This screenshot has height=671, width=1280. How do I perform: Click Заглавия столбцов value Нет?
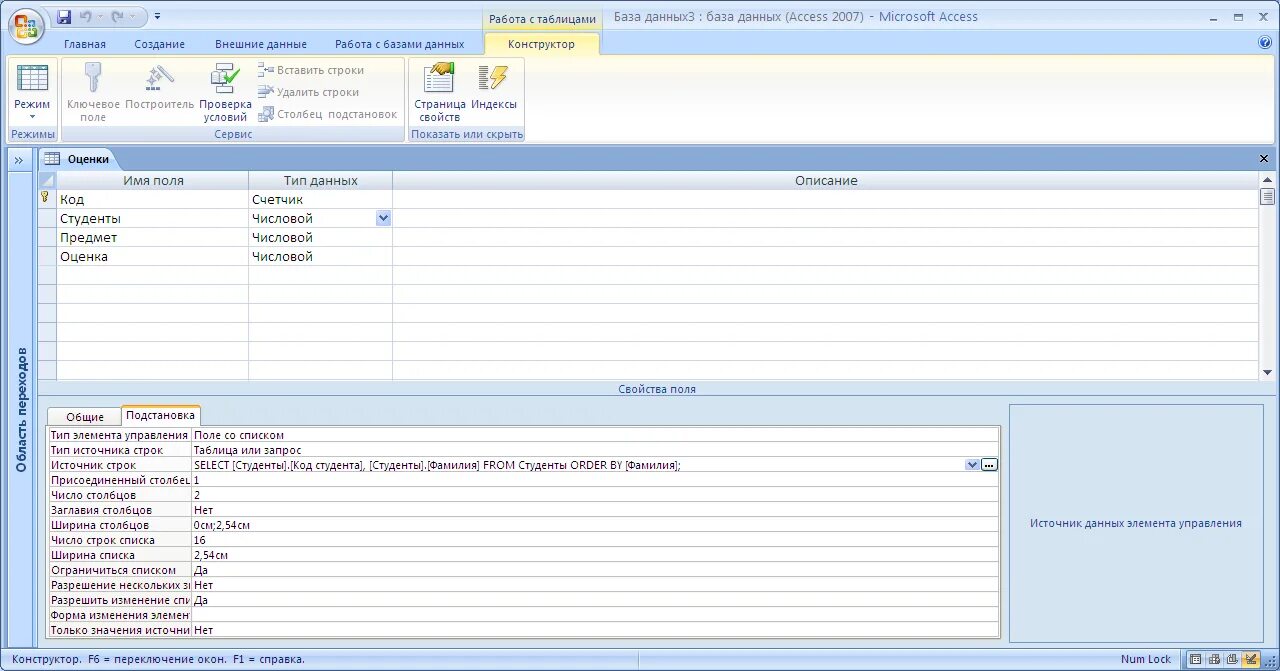(x=595, y=510)
